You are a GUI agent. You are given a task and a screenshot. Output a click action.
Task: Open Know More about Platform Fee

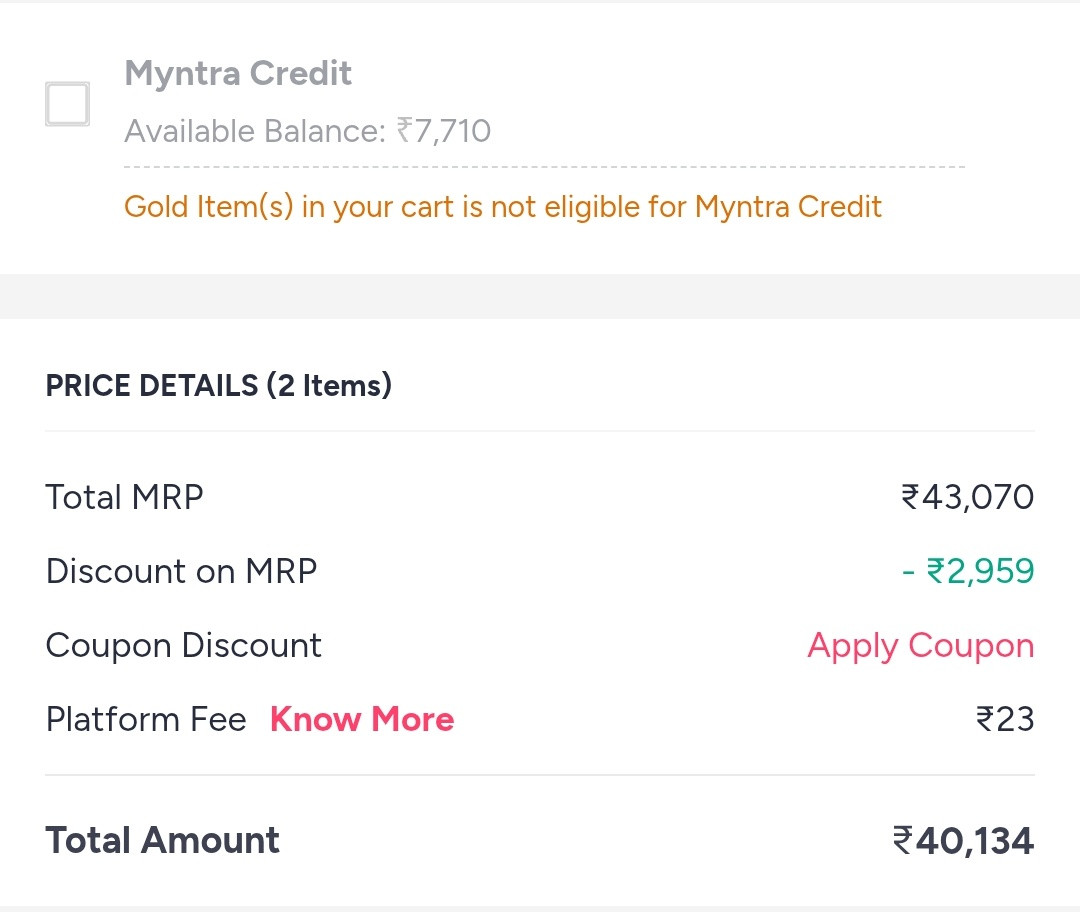362,720
